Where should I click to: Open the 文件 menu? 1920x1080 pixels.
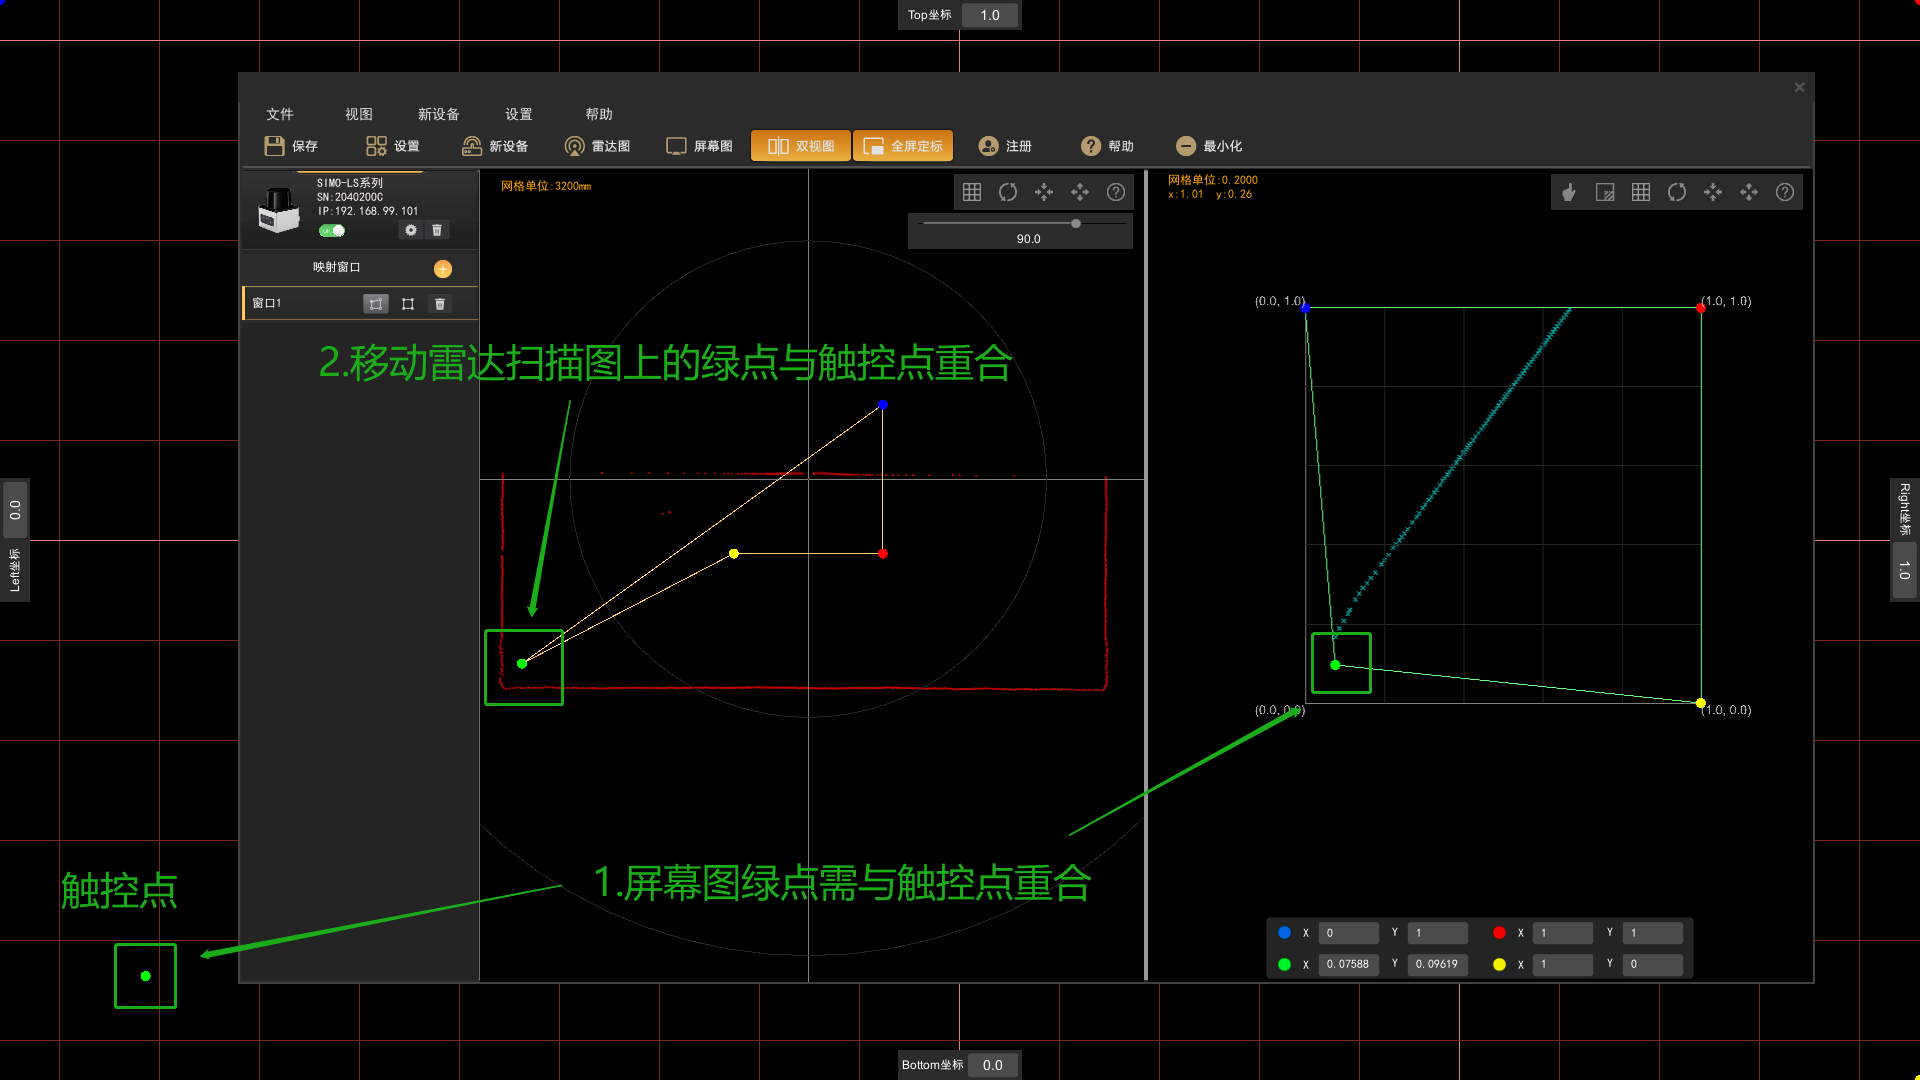tap(280, 114)
